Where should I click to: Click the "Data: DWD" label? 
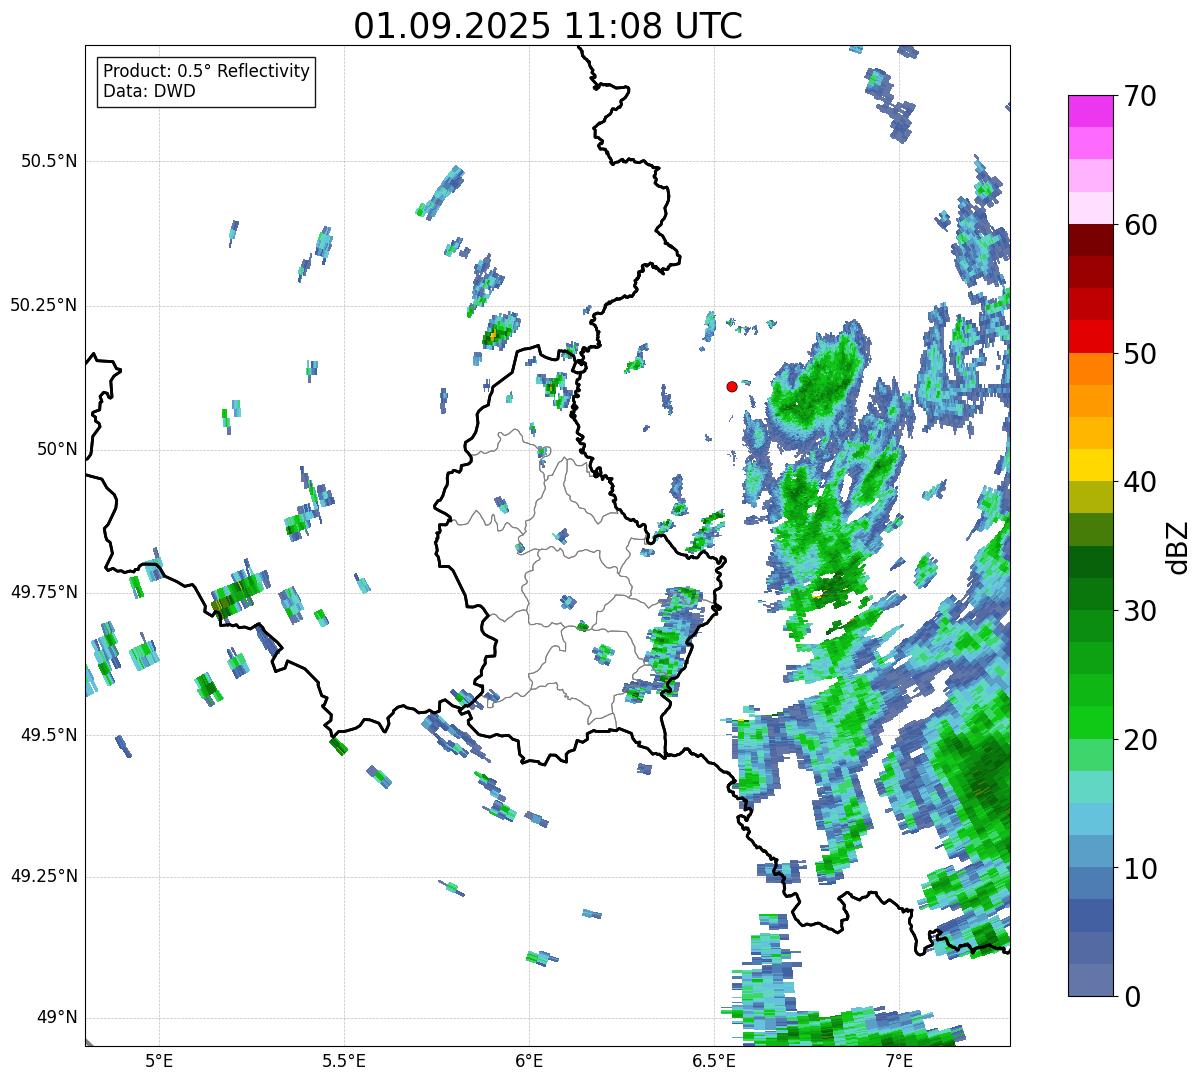coord(150,91)
